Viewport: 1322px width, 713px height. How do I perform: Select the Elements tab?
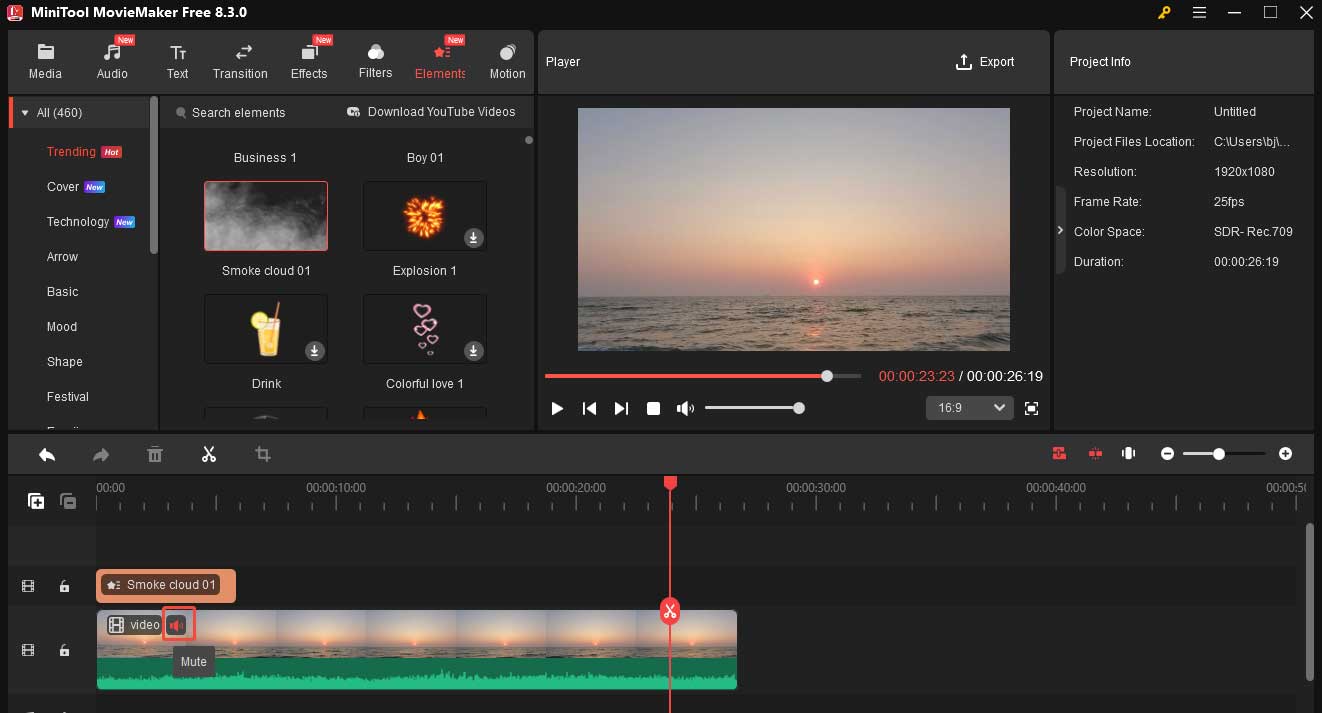(440, 62)
